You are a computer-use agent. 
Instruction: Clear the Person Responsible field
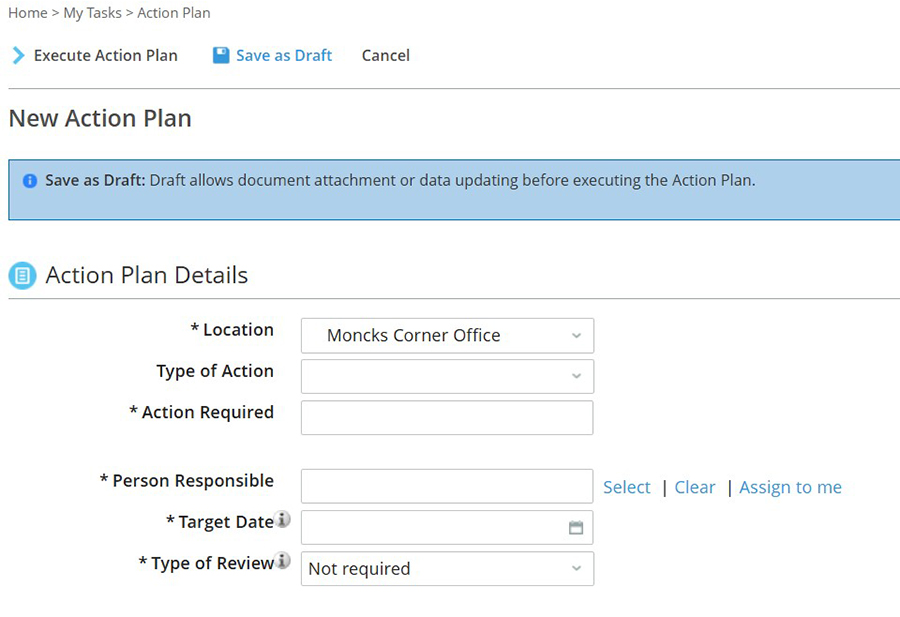pyautogui.click(x=695, y=487)
